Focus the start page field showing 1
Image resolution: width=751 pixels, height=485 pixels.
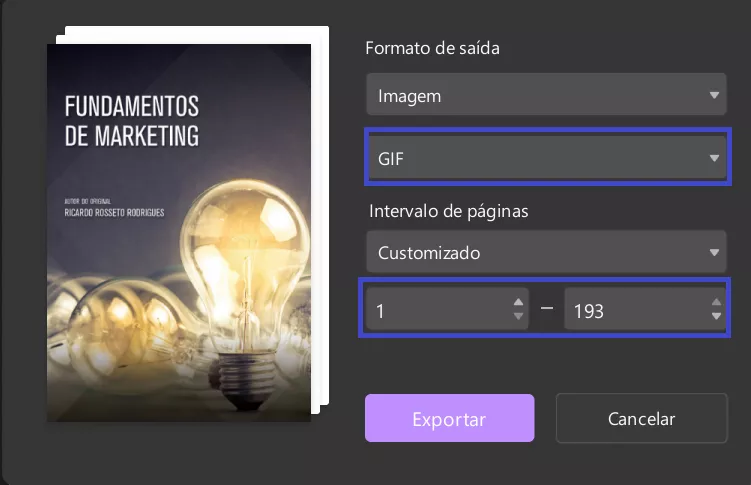pos(446,309)
